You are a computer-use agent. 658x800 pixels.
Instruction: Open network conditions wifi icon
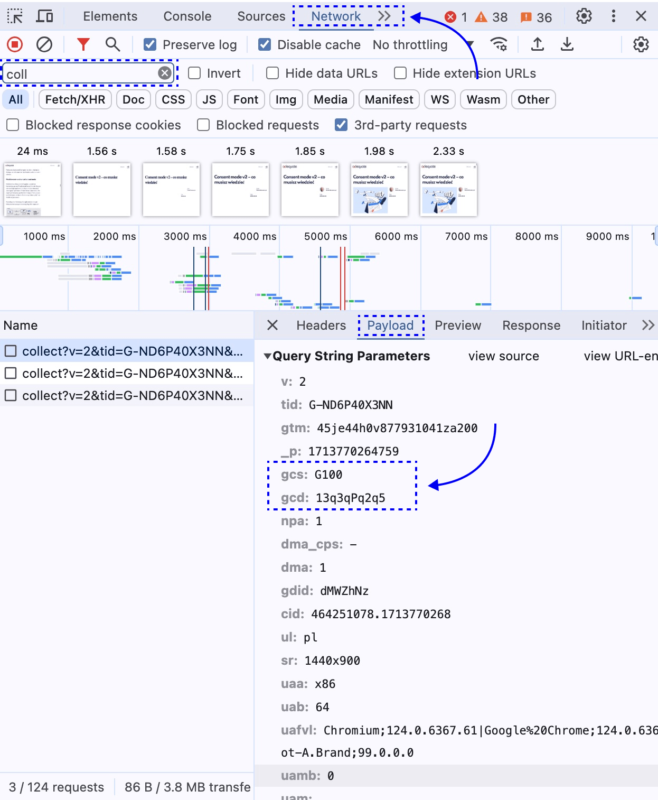click(x=499, y=45)
